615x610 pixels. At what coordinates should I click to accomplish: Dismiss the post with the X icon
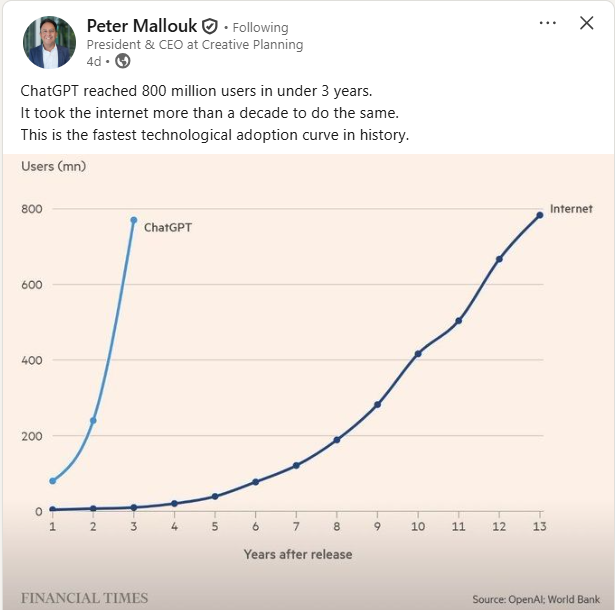587,24
